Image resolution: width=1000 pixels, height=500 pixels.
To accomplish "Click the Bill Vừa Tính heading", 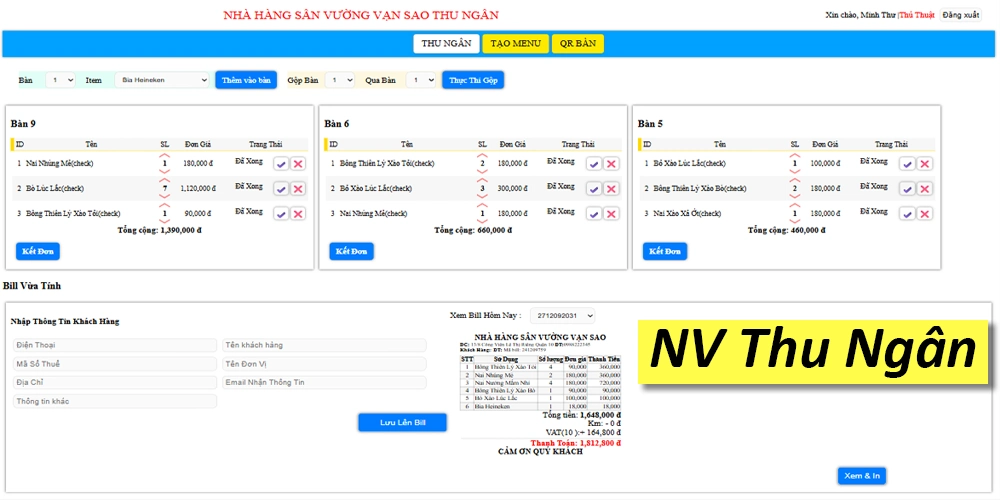I will 32,286.
